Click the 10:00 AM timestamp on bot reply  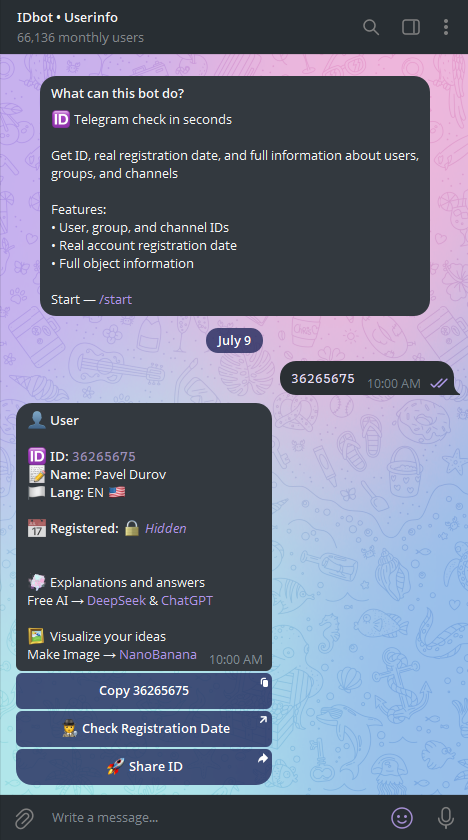pyautogui.click(x=236, y=659)
